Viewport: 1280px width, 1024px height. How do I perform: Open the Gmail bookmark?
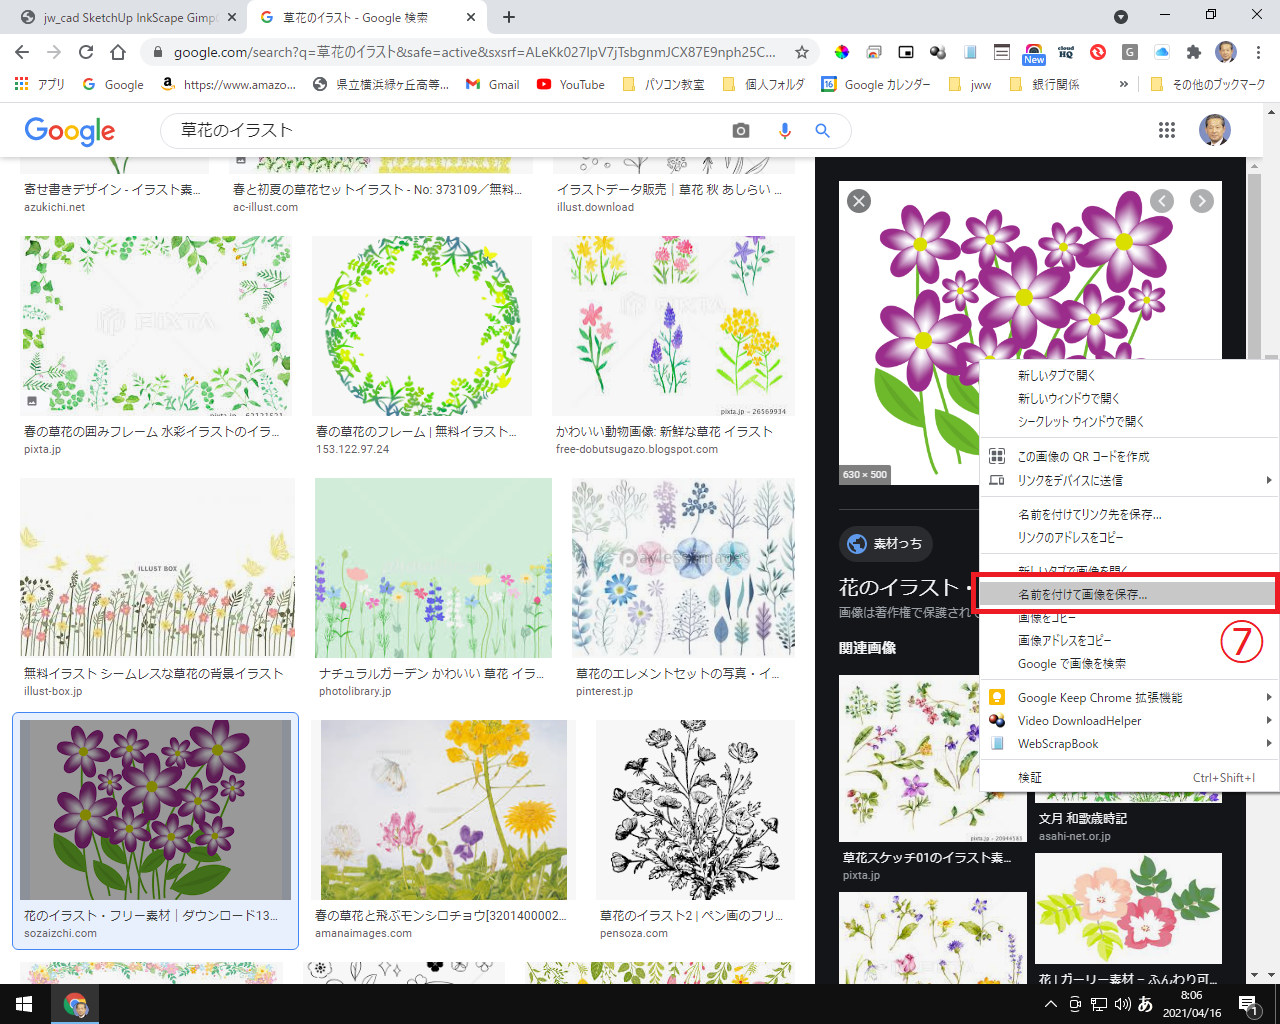[x=493, y=84]
